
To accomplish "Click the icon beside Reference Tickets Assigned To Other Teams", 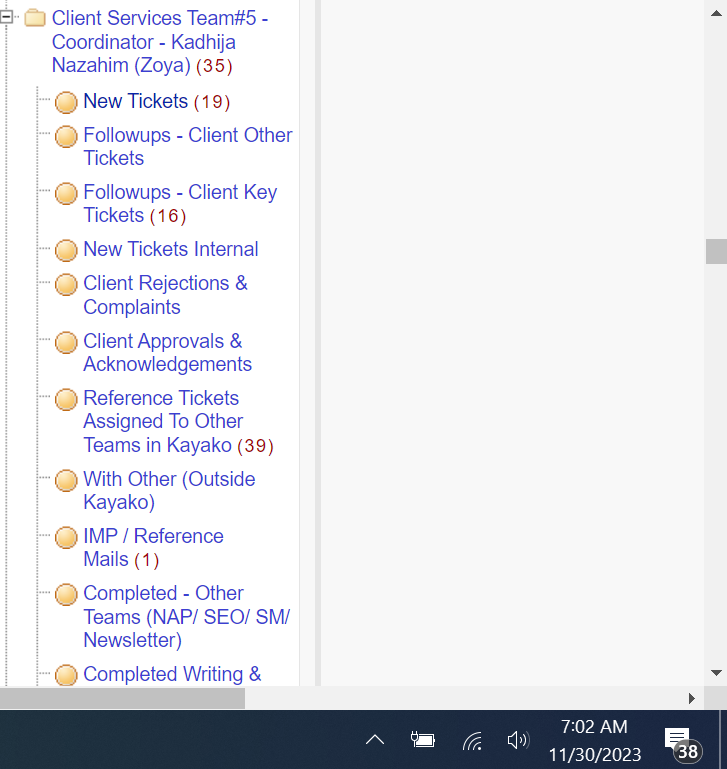I will click(x=66, y=399).
